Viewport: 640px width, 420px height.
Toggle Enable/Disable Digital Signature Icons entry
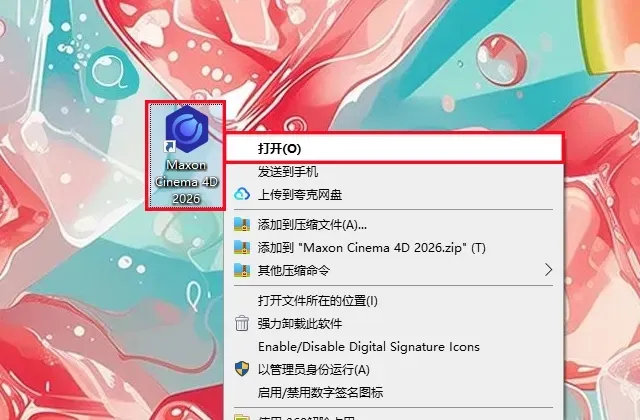point(369,347)
